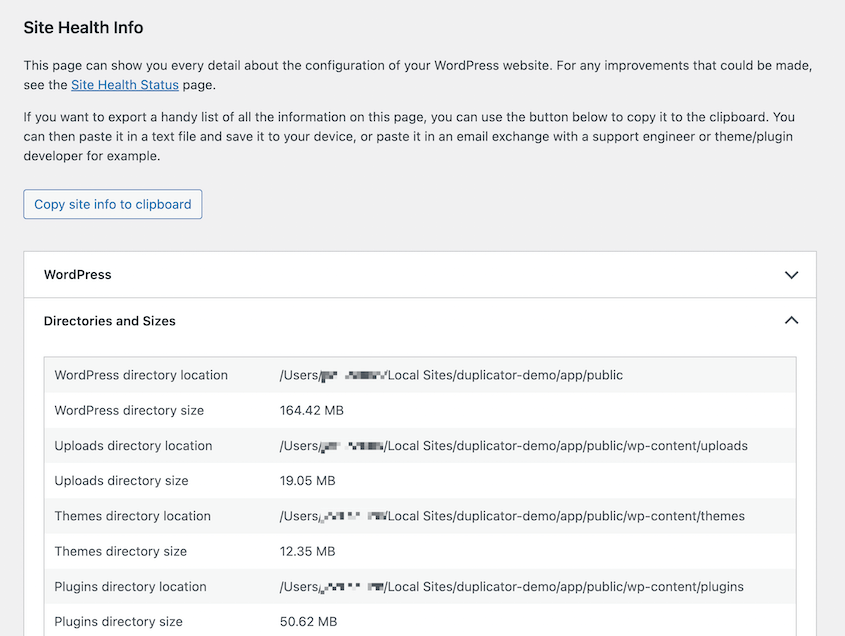The image size is (845, 636).
Task: Select the wp-content/themes path value
Action: pos(512,516)
